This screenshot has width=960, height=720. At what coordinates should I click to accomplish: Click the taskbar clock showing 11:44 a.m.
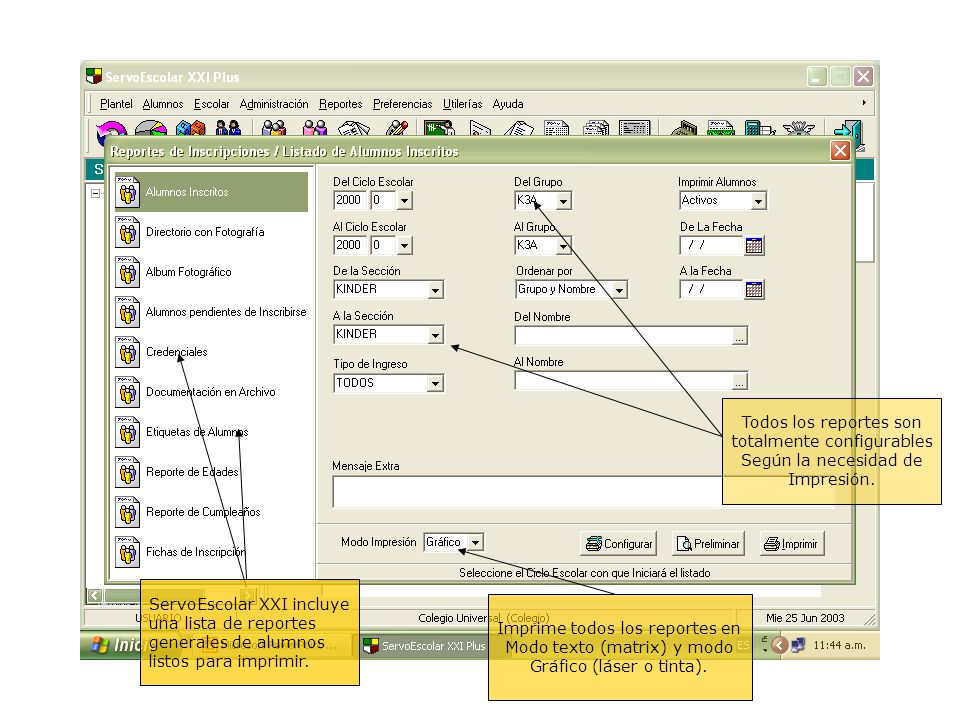pyautogui.click(x=839, y=645)
